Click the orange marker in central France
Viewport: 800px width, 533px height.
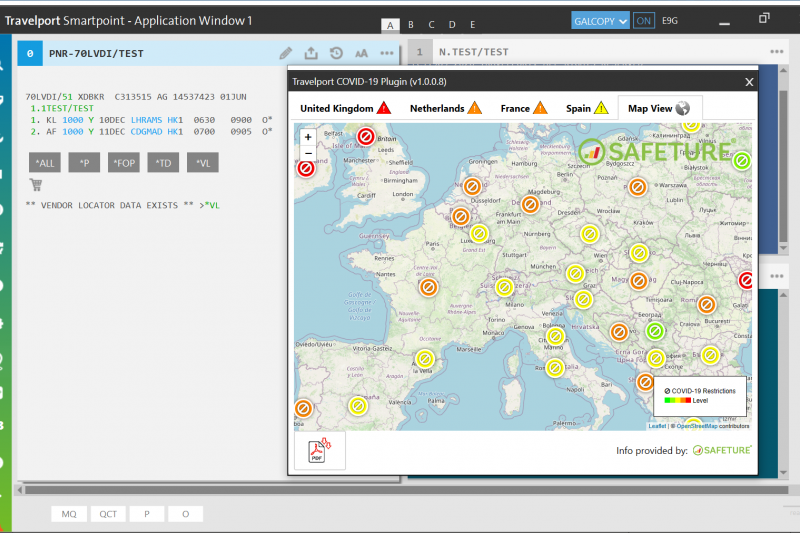coord(429,288)
